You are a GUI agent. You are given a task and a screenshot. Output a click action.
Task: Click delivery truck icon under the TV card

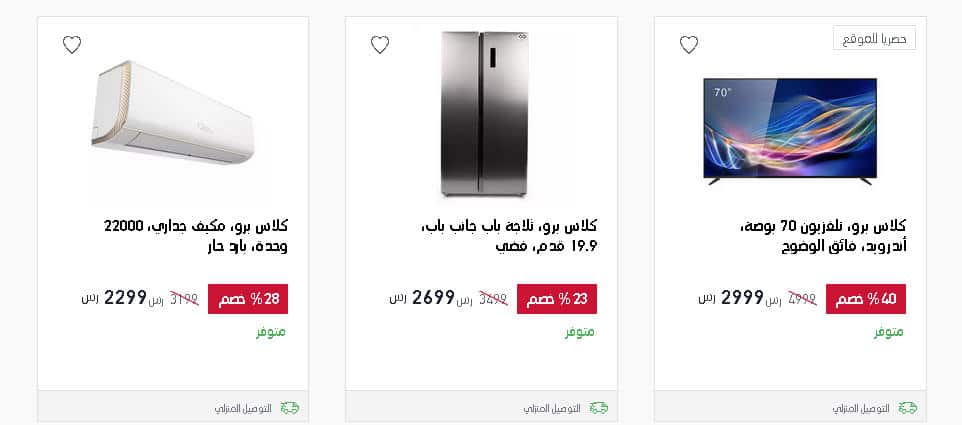907,408
